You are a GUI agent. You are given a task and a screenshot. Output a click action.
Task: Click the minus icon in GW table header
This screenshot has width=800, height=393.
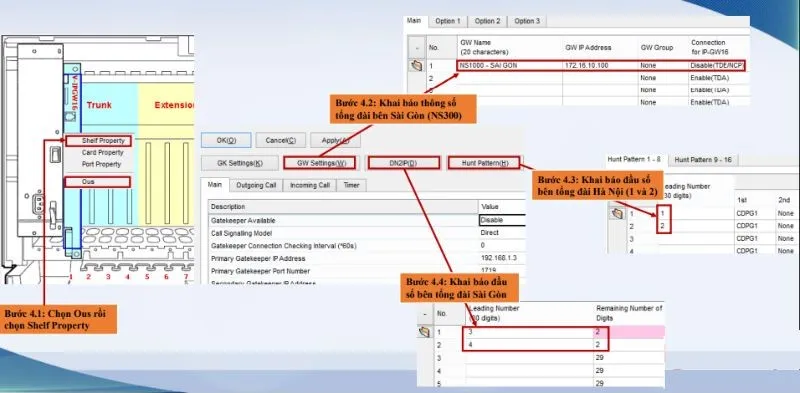pos(417,47)
